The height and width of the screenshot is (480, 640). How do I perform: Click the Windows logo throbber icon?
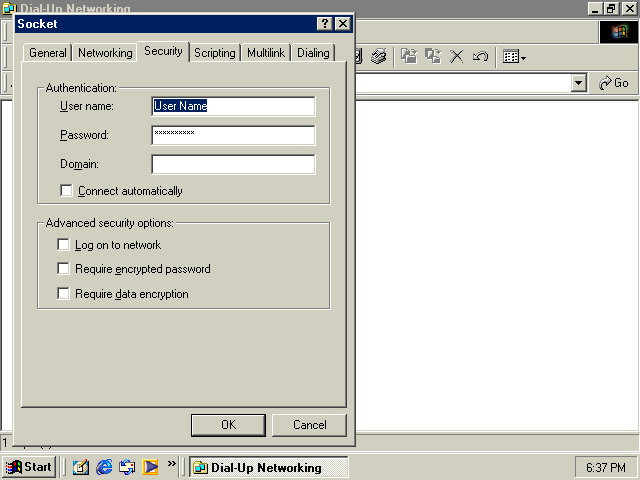tap(619, 32)
